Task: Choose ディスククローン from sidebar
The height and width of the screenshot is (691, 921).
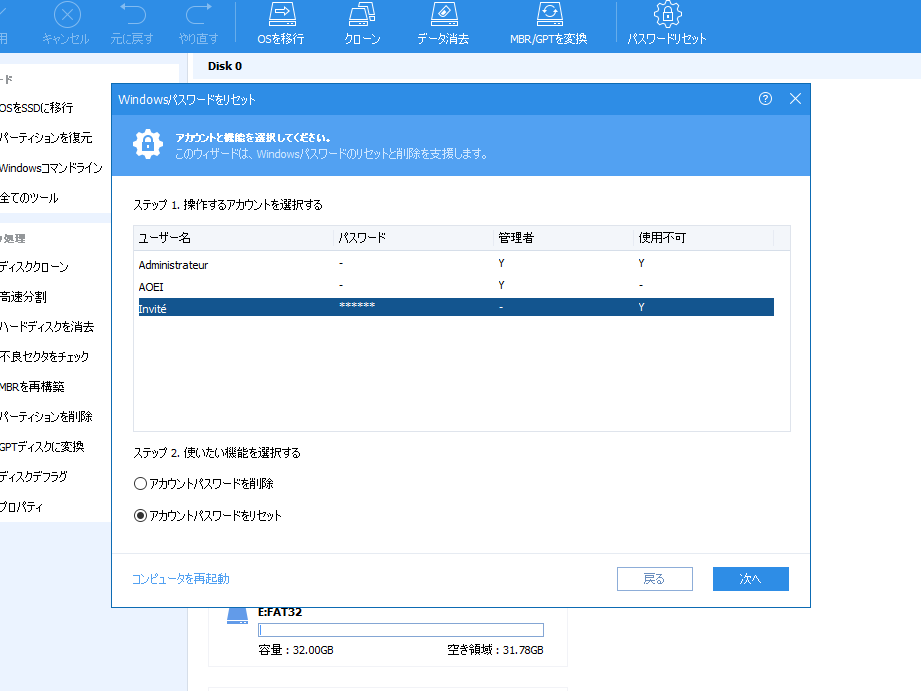Action: (x=34, y=267)
